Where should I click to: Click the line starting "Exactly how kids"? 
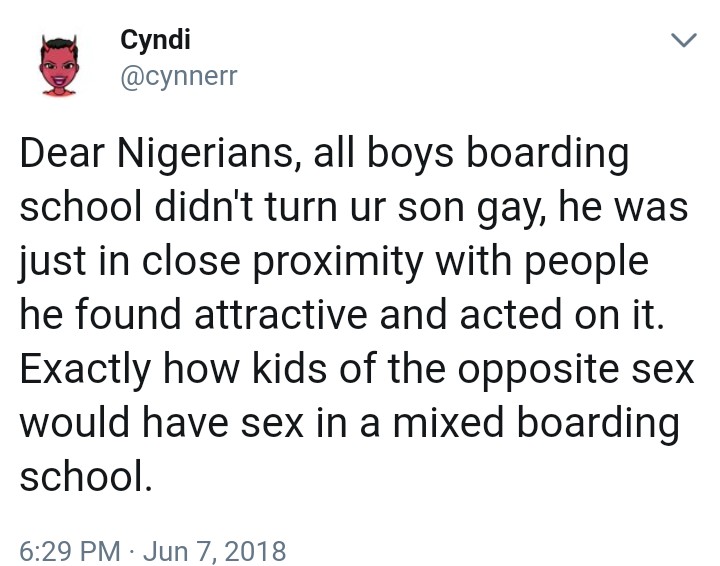pyautogui.click(x=357, y=369)
